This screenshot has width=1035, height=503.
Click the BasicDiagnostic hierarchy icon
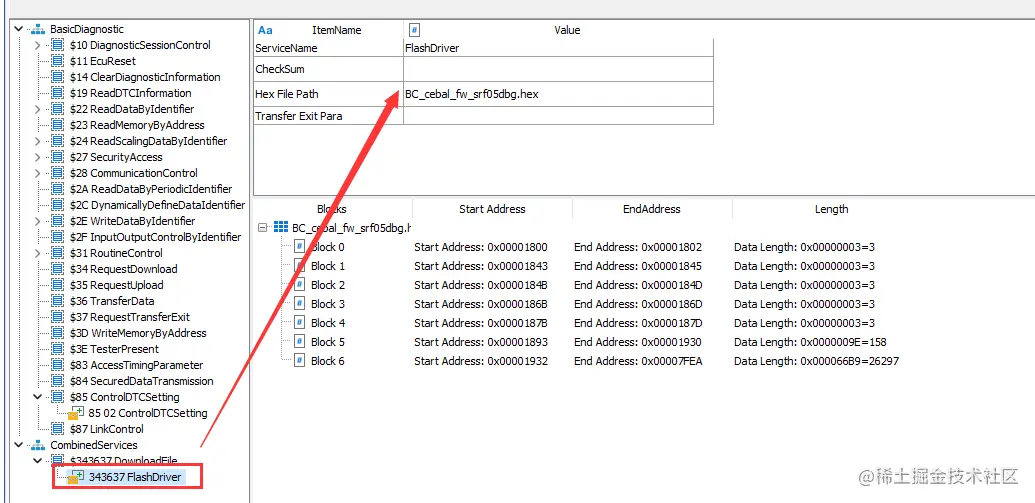[x=38, y=30]
